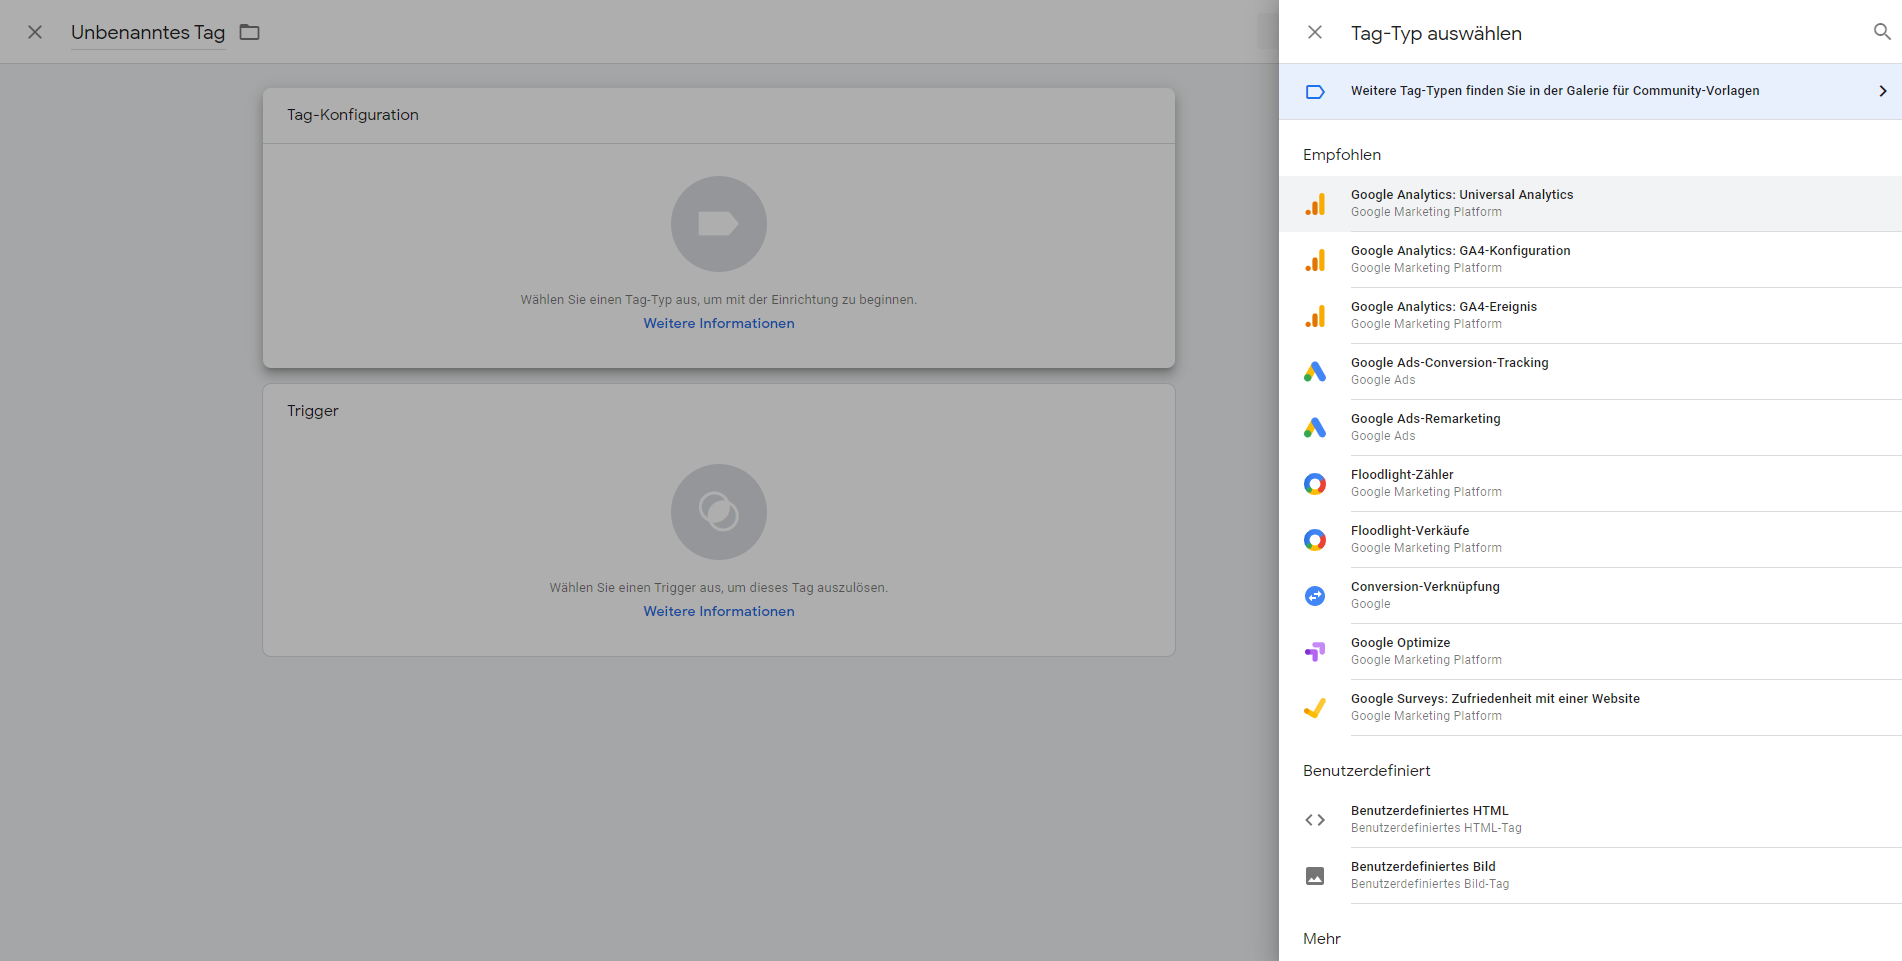
Task: Click the Tag-Konfiguration card heading
Action: point(353,115)
